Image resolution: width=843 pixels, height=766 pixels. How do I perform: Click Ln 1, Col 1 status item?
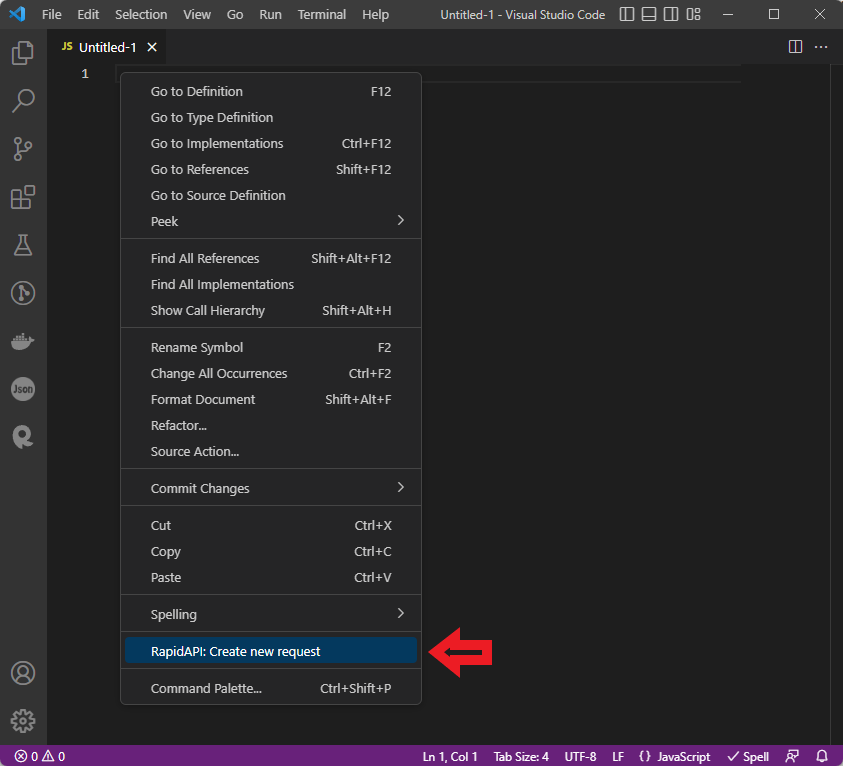click(449, 756)
